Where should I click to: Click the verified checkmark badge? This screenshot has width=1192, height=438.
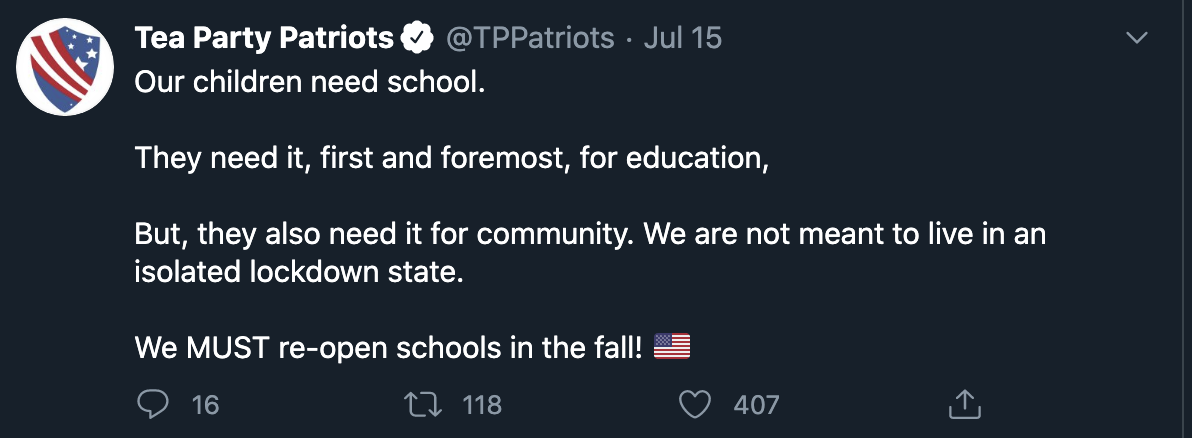click(x=417, y=37)
